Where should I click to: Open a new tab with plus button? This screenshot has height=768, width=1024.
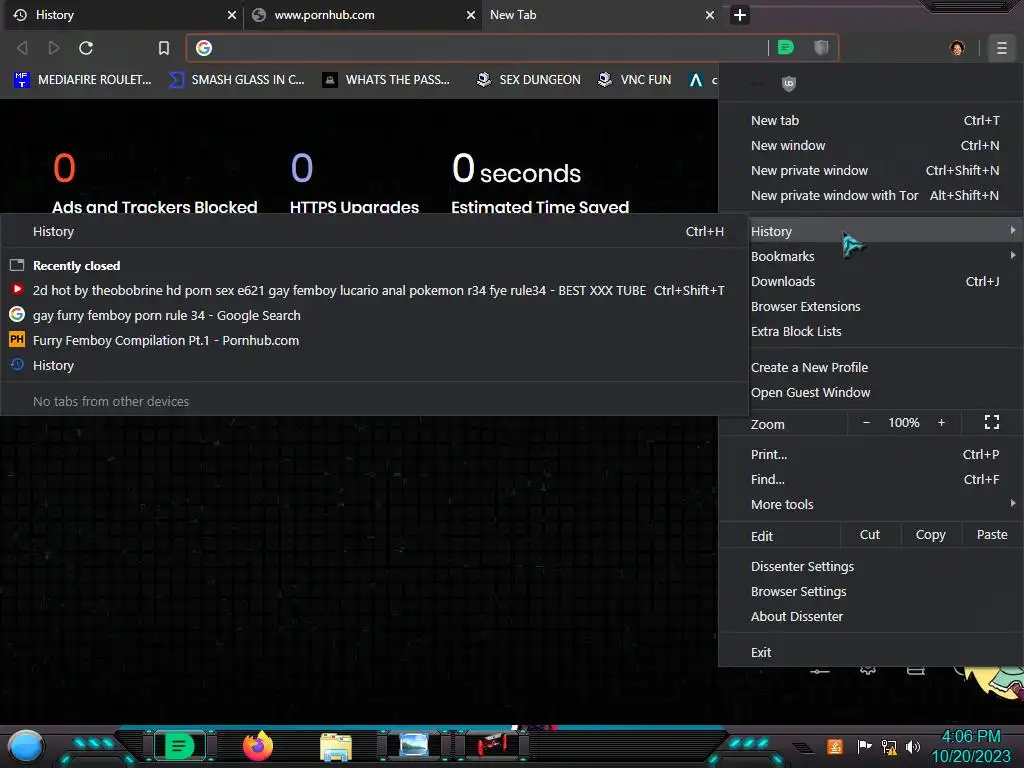[739, 15]
